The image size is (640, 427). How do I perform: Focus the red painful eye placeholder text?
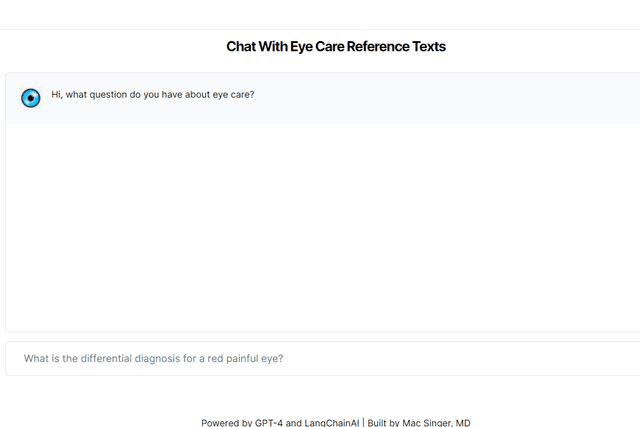pos(153,358)
